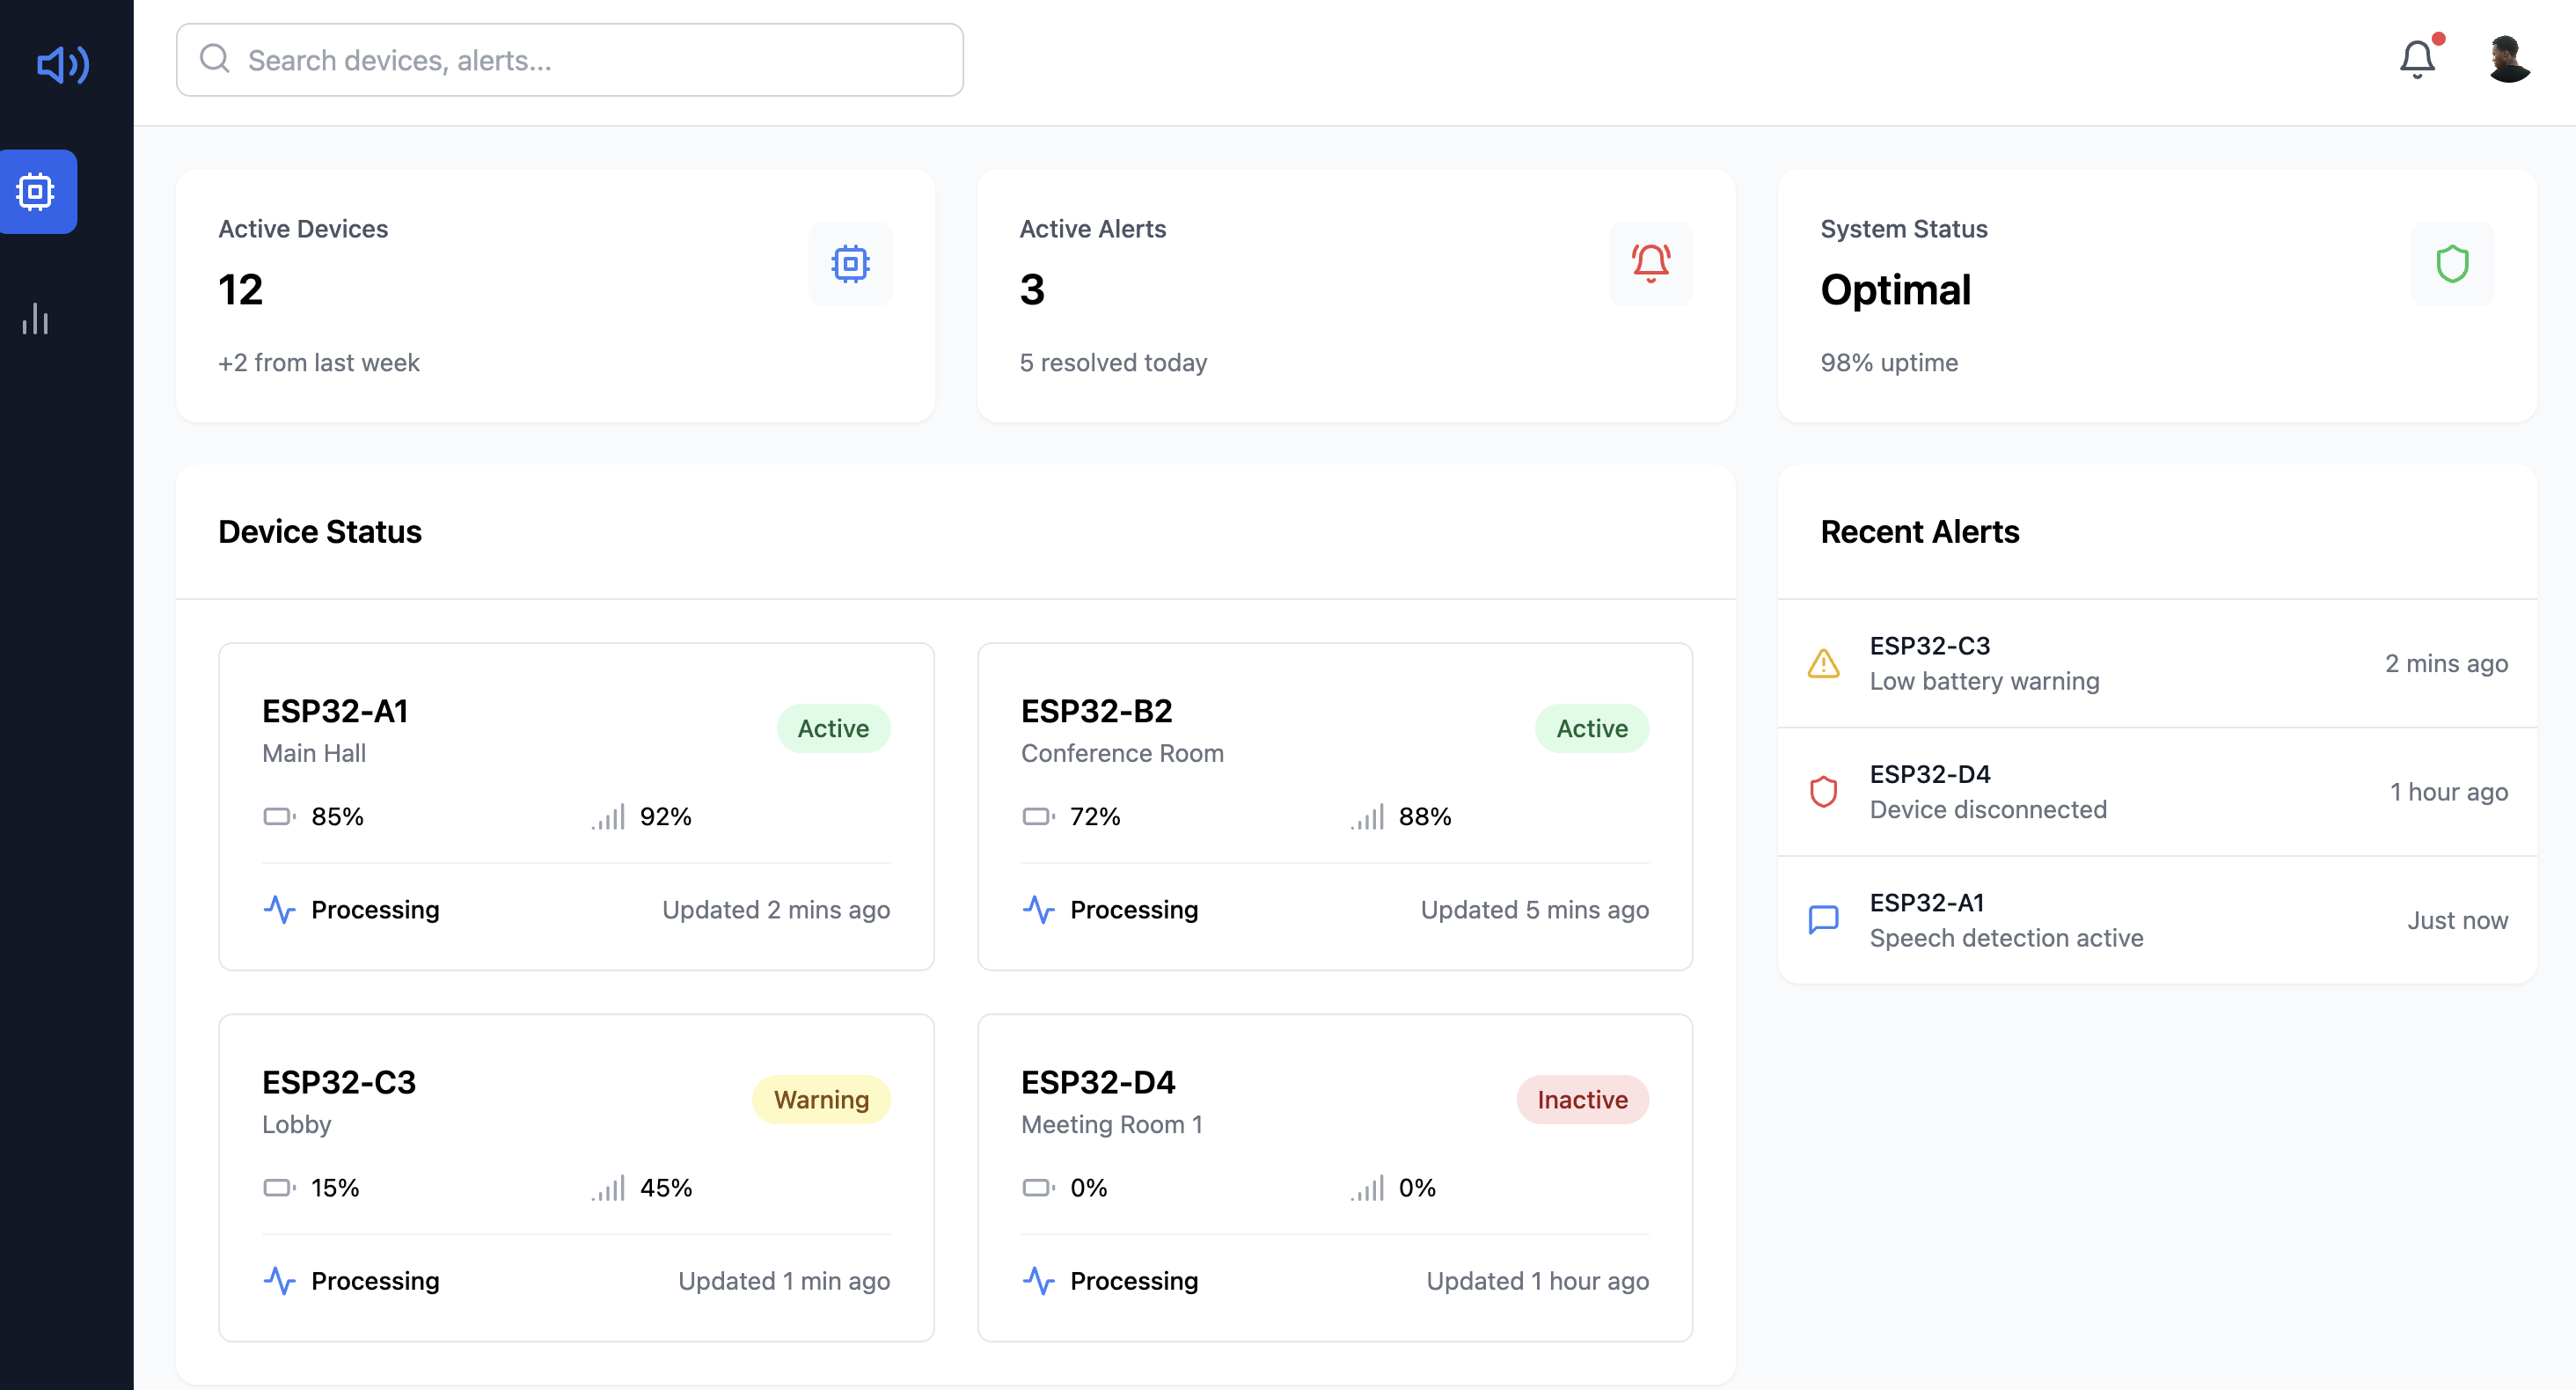Click the yellow warning triangle for ESP32-C3 alert

(1823, 664)
